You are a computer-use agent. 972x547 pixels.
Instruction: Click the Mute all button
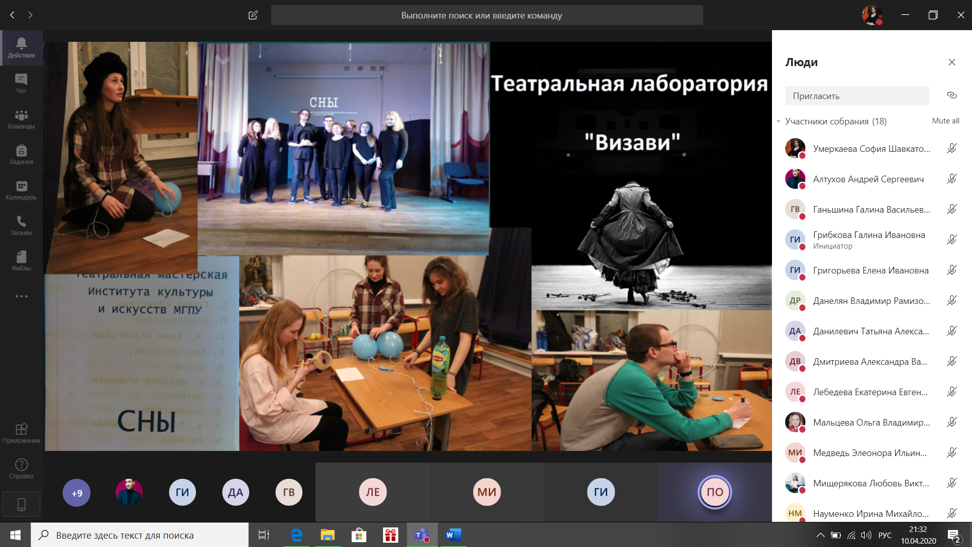945,121
